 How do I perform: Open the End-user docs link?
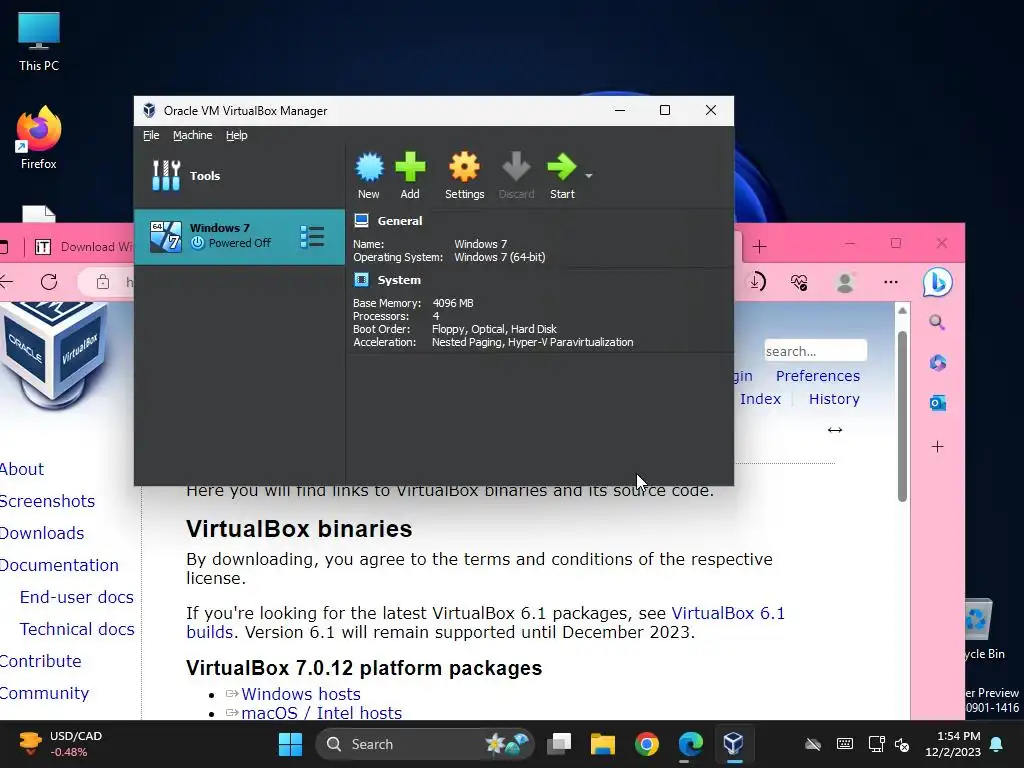76,598
